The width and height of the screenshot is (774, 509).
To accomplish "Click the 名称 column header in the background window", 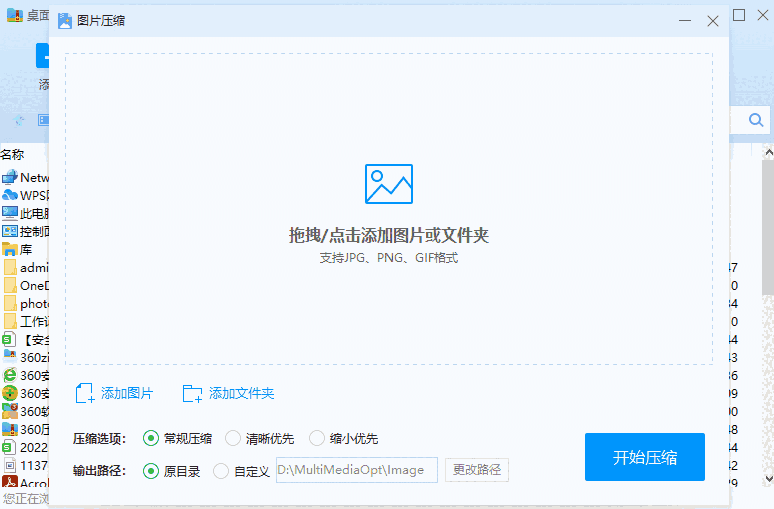I will pos(12,155).
